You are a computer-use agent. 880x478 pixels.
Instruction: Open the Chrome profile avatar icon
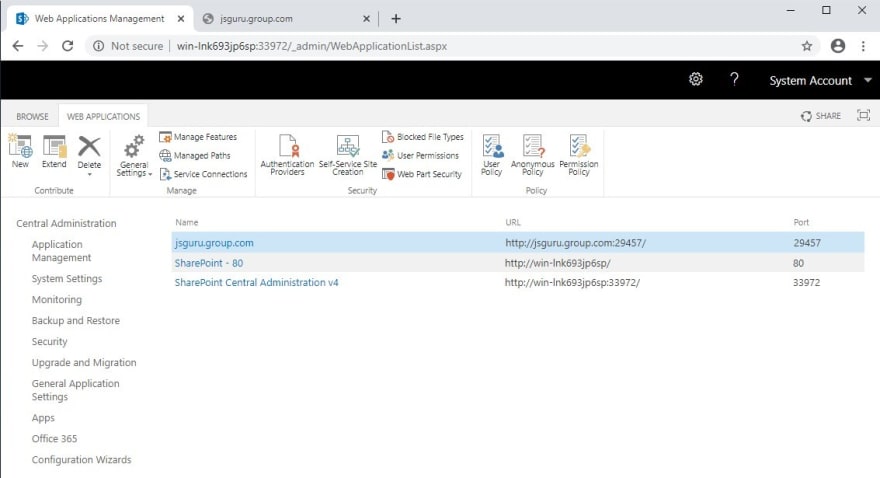click(x=838, y=46)
